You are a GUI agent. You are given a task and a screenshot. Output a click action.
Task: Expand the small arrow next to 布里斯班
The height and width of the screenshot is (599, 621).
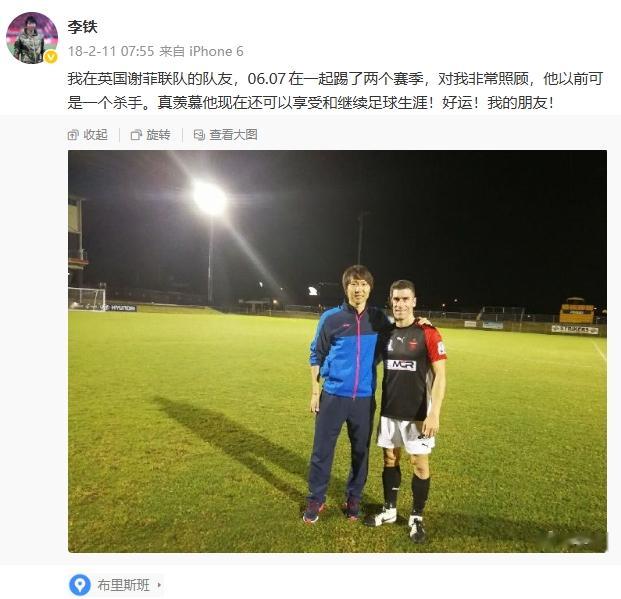159,585
